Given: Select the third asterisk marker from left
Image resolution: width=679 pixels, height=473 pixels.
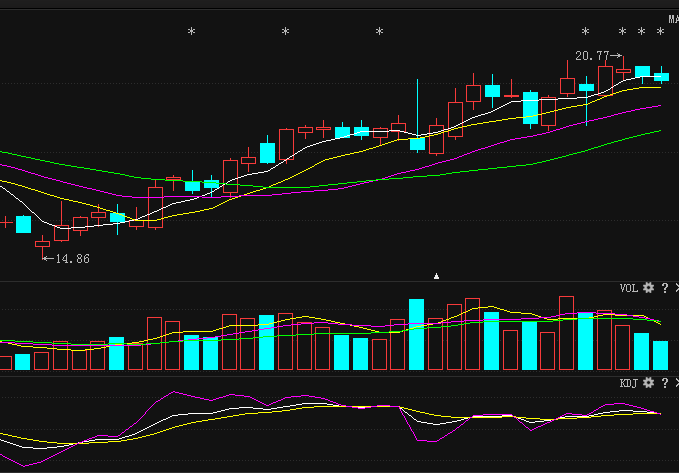Looking at the screenshot, I should click(379, 32).
